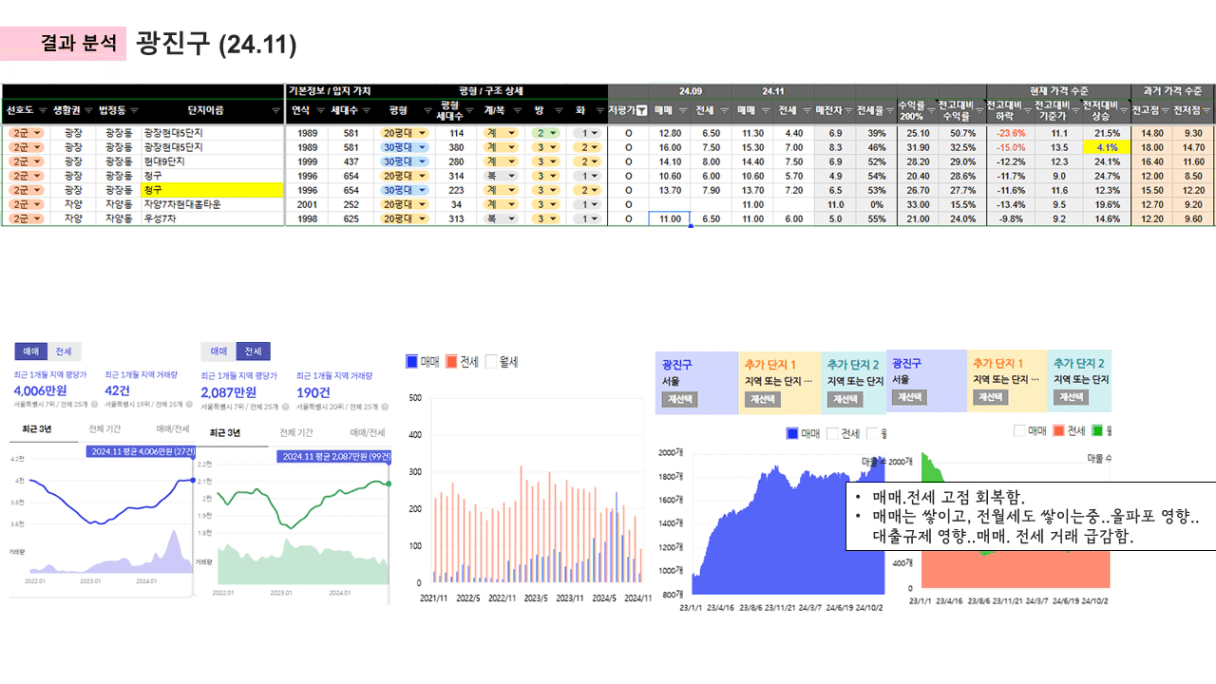Open the 선호도 column filter icon
Image resolution: width=1216 pixels, height=684 pixels.
click(42, 110)
